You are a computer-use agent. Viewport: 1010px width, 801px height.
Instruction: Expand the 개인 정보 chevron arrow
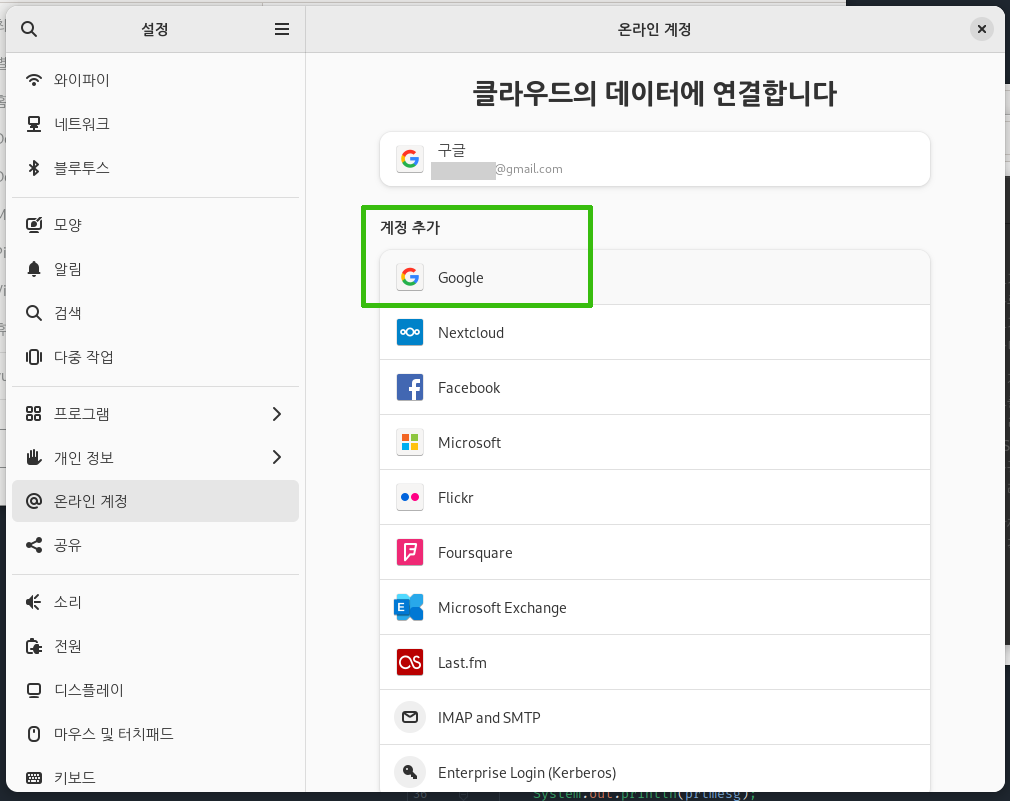277,457
